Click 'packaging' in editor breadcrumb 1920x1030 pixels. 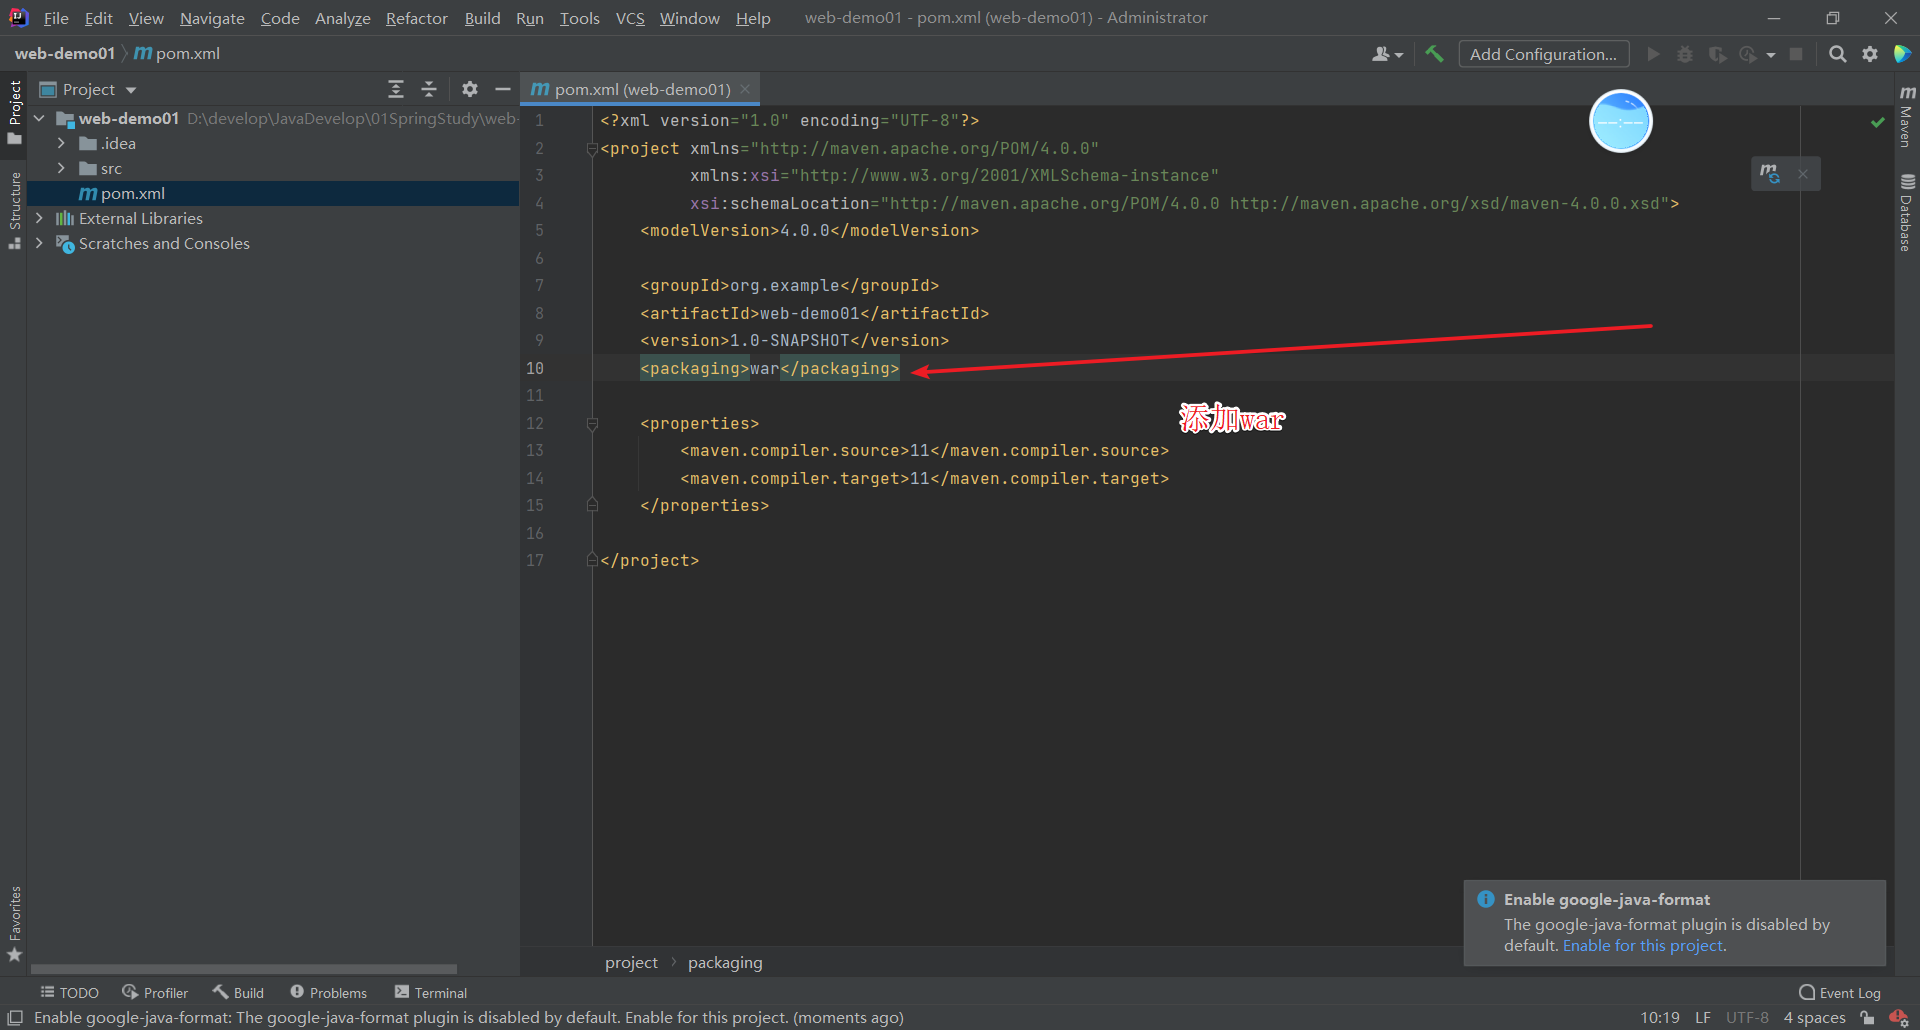[725, 962]
